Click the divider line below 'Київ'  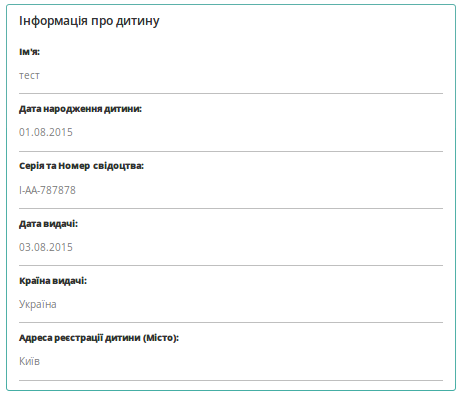coord(231,380)
